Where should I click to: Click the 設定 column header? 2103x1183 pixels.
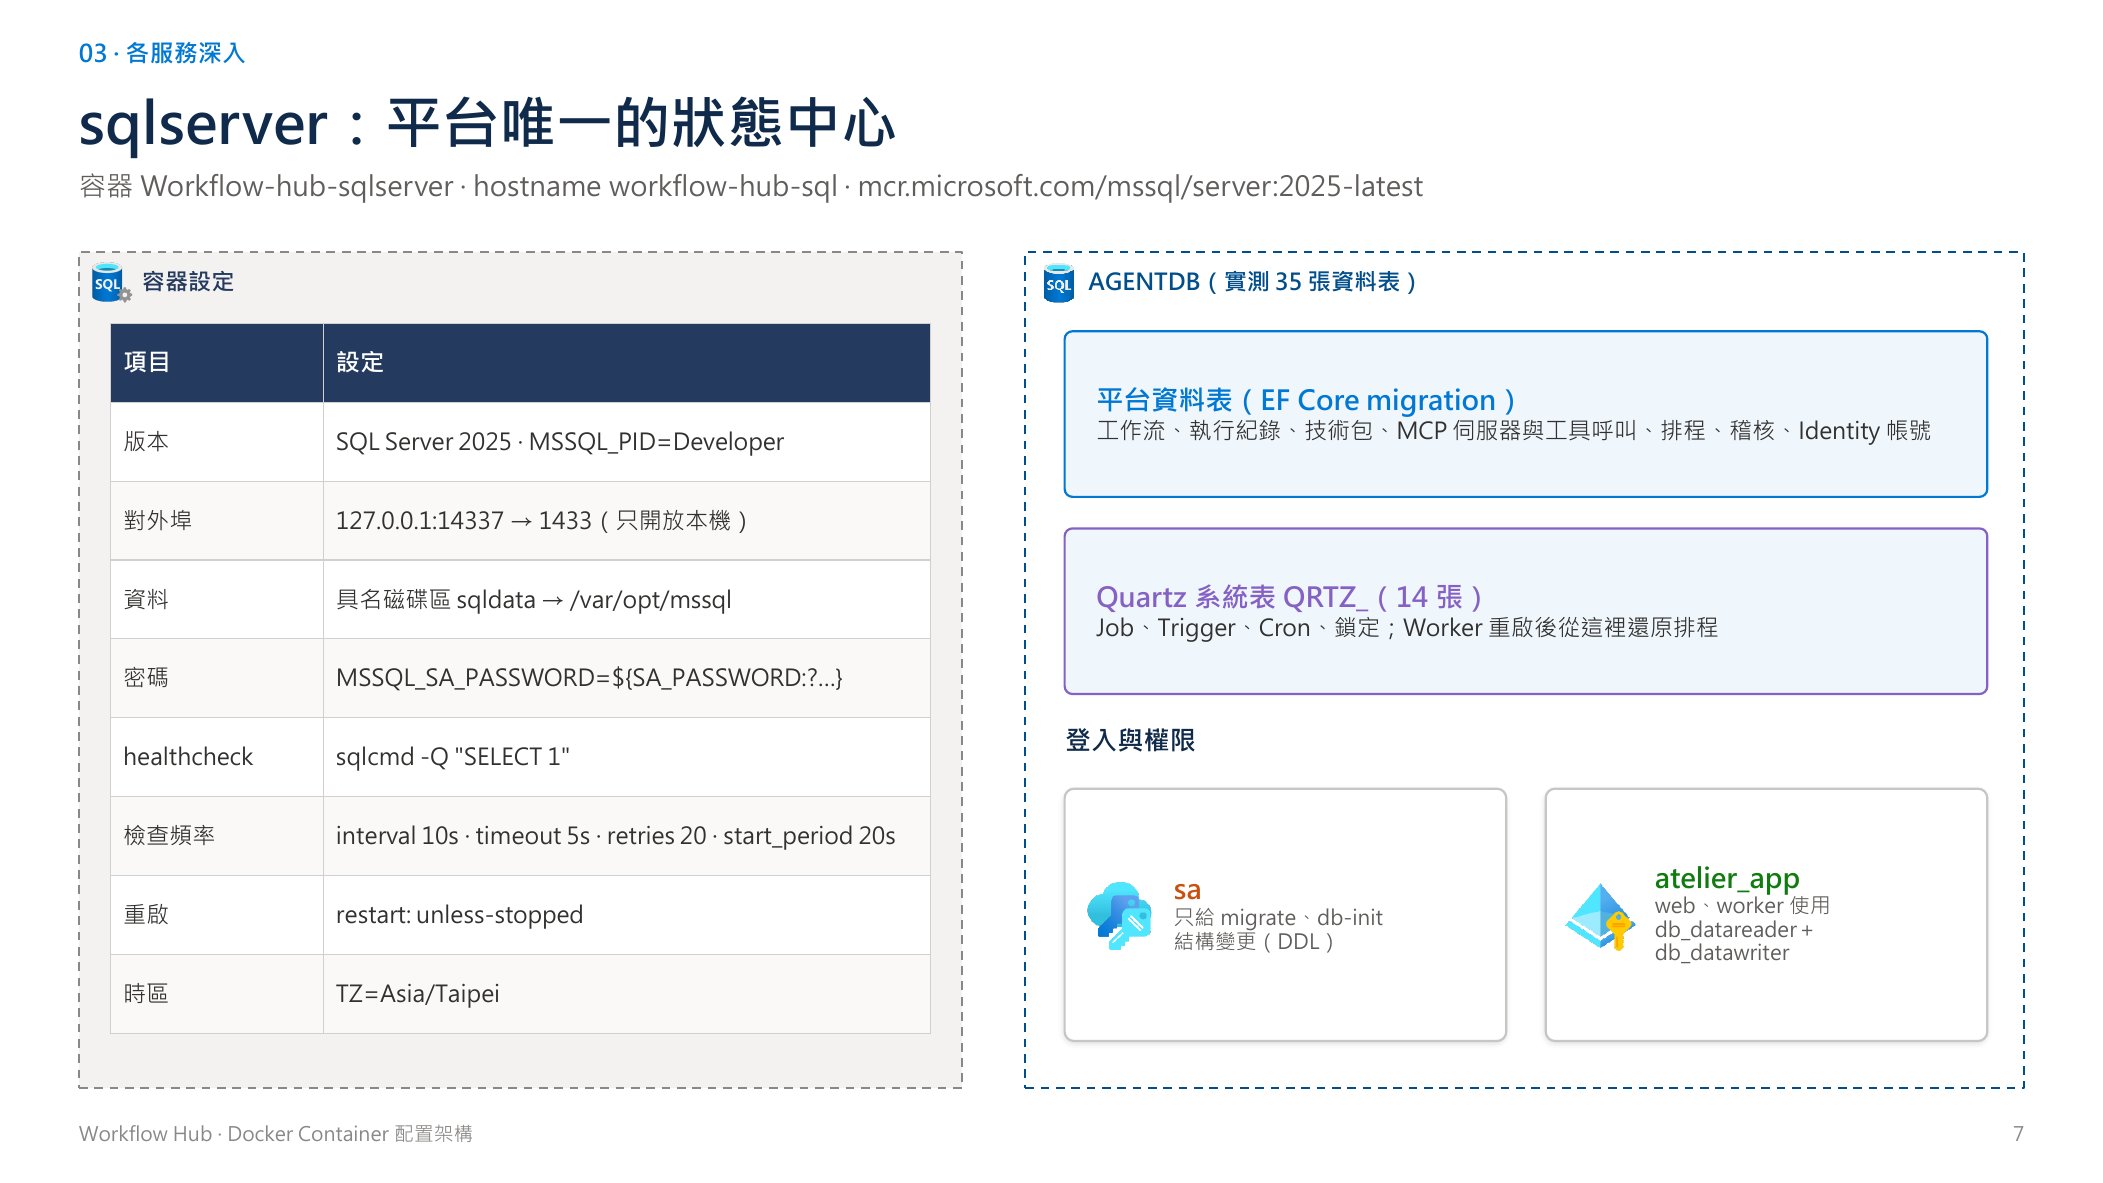click(626, 363)
